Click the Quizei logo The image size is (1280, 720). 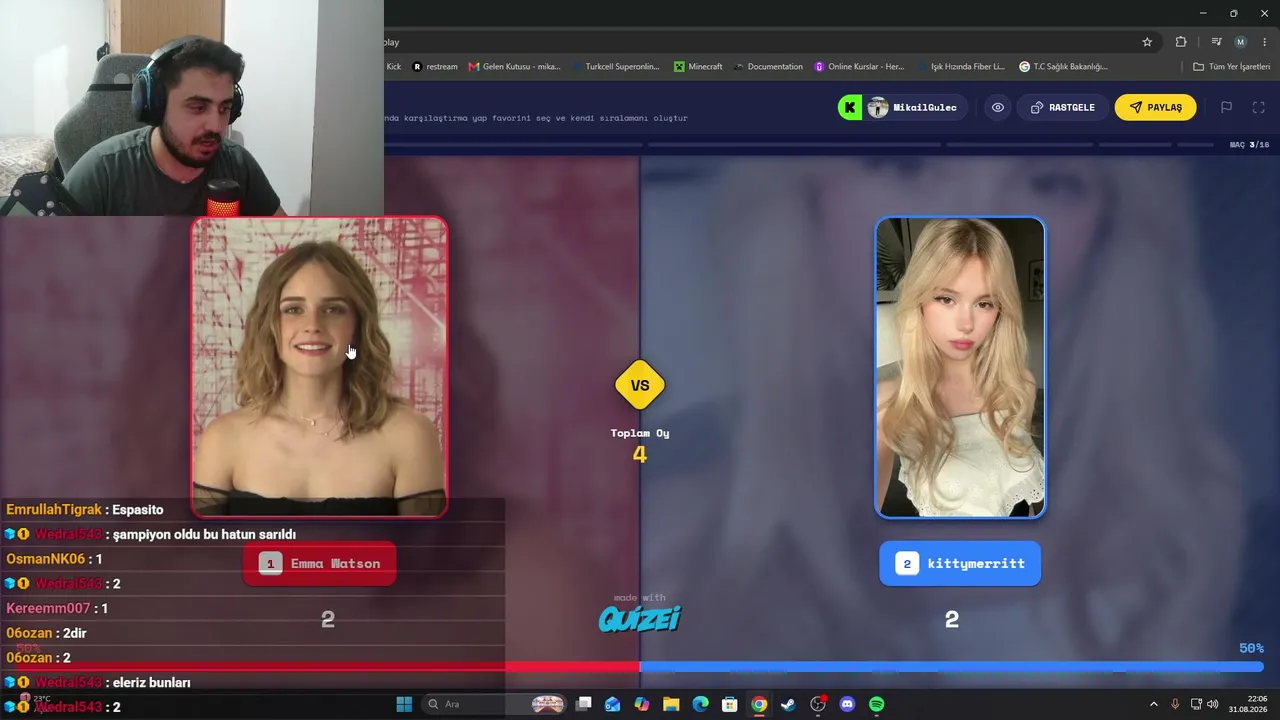click(x=640, y=620)
